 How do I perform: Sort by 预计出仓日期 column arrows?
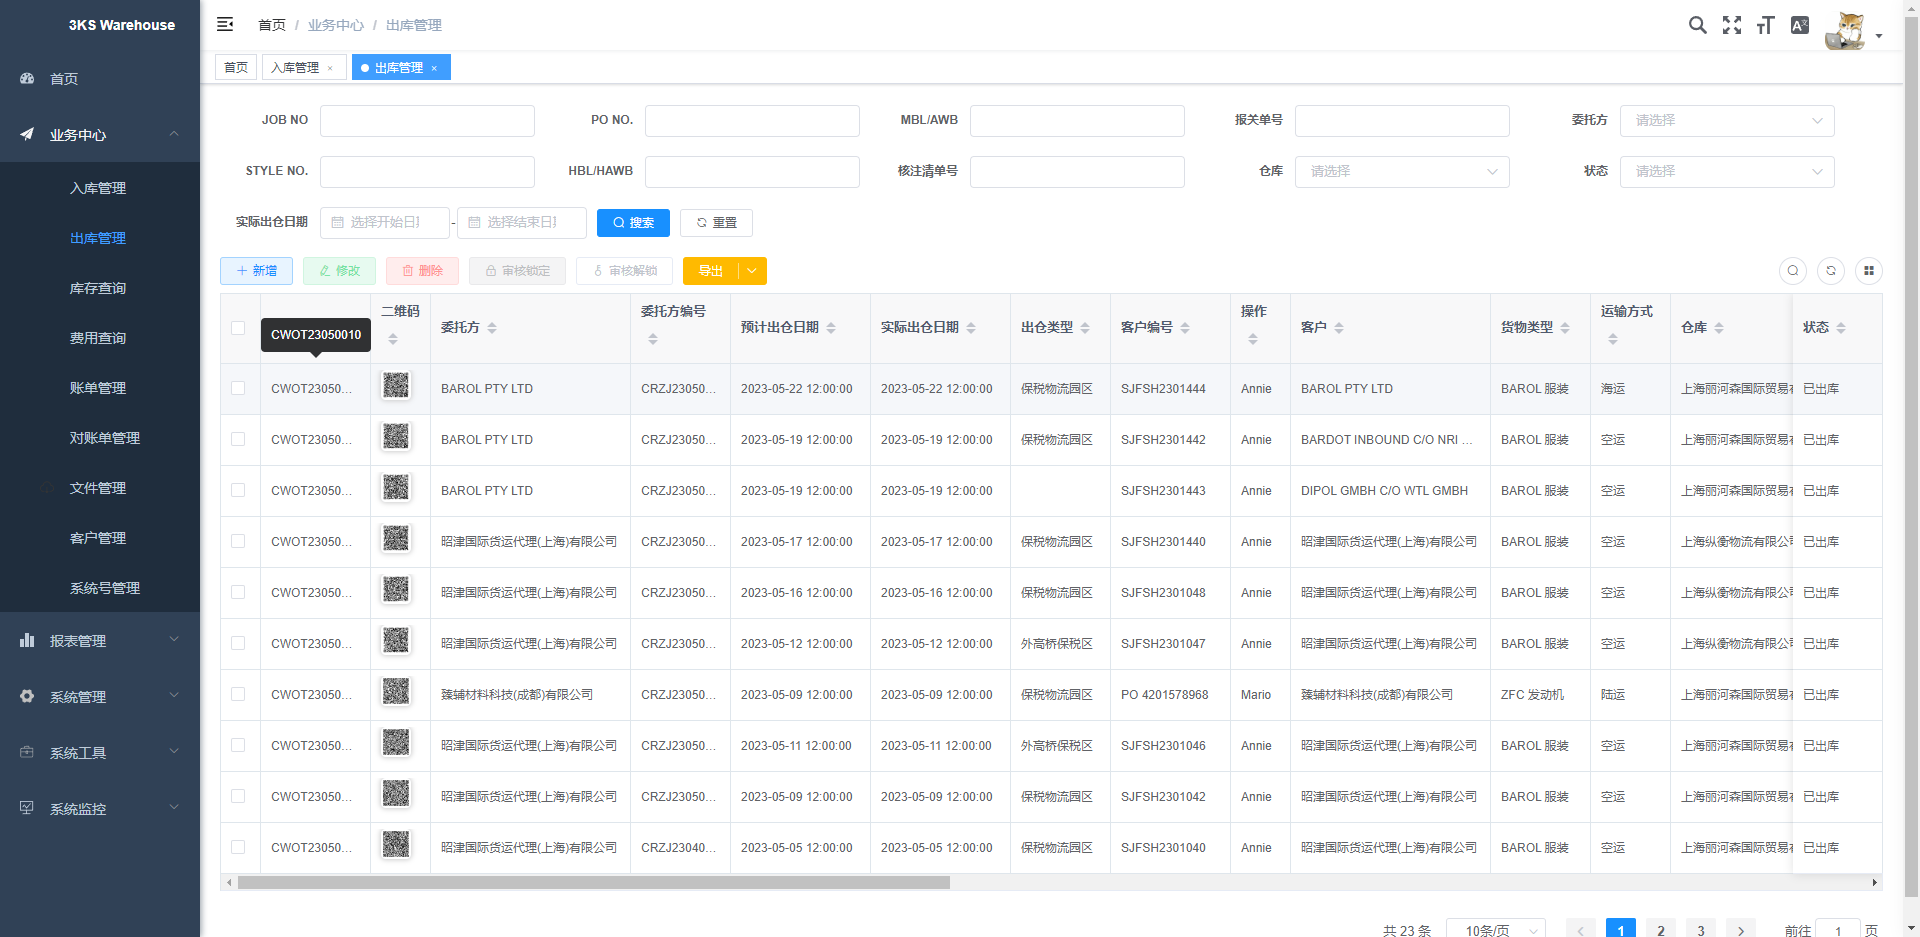coord(831,328)
